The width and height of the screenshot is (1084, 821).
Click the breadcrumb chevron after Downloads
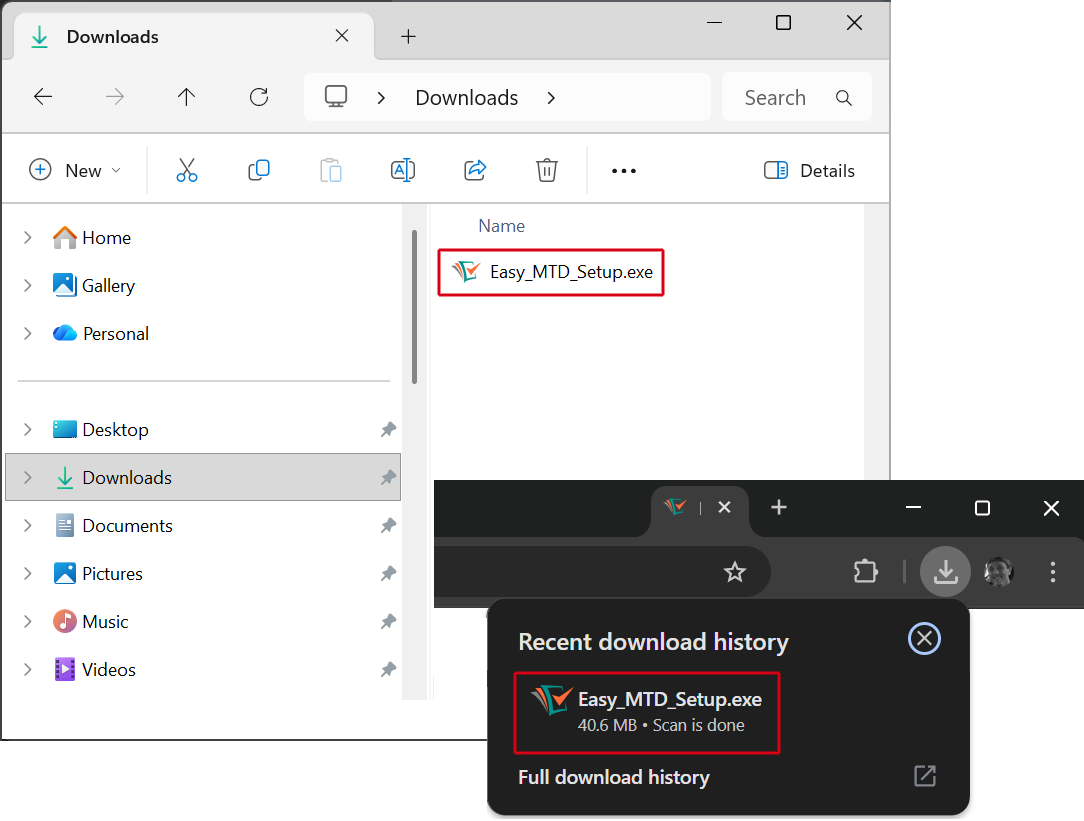pos(550,97)
